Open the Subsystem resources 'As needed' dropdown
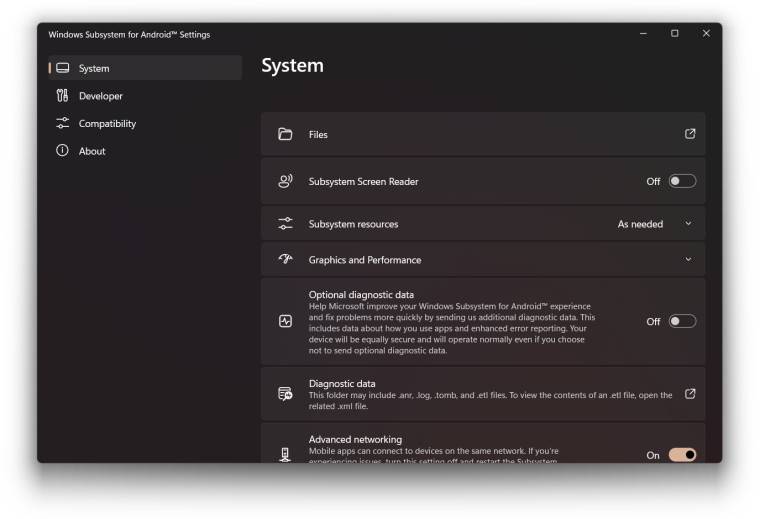This screenshot has height=519, width=760. coord(654,224)
